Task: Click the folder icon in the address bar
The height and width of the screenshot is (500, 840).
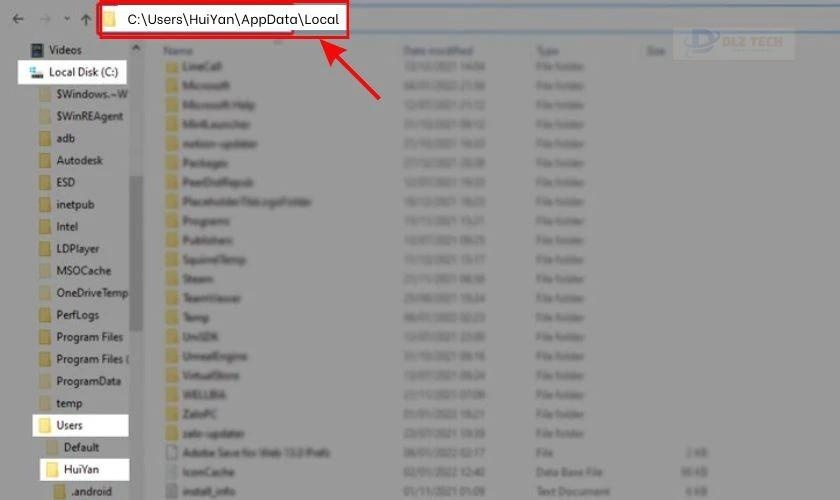Action: (x=110, y=20)
